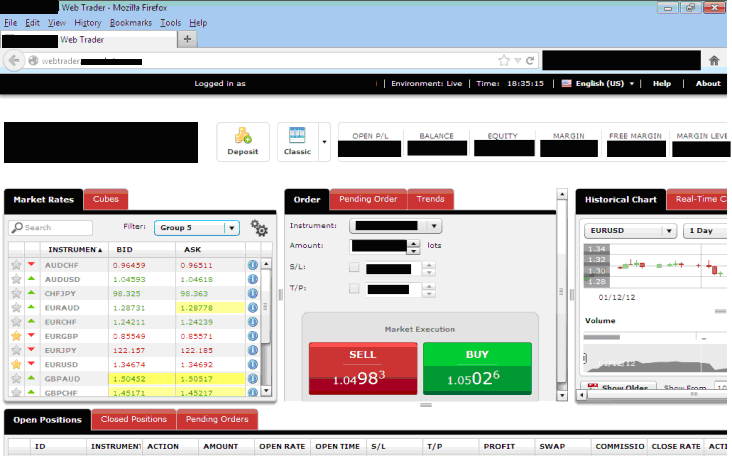The width and height of the screenshot is (732, 456).
Task: Favorite AUDCHF using its star icon
Action: coord(16,265)
